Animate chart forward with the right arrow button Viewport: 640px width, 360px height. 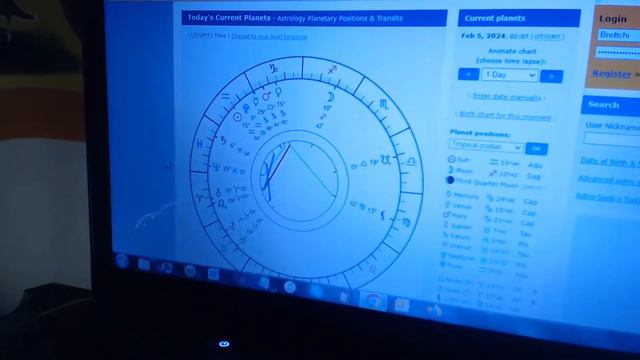pos(551,76)
